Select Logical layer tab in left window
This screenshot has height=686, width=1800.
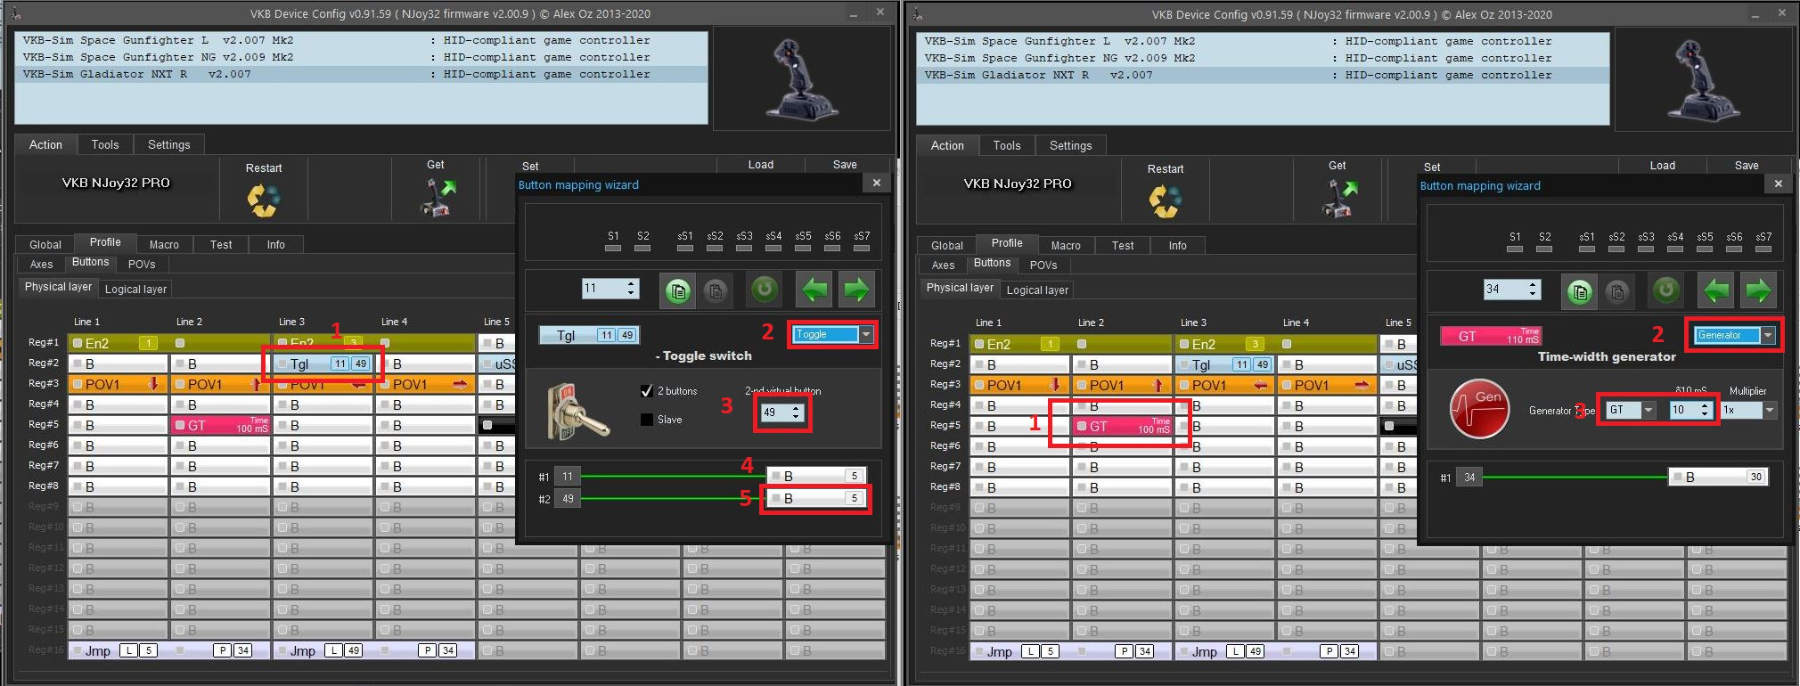coord(136,289)
